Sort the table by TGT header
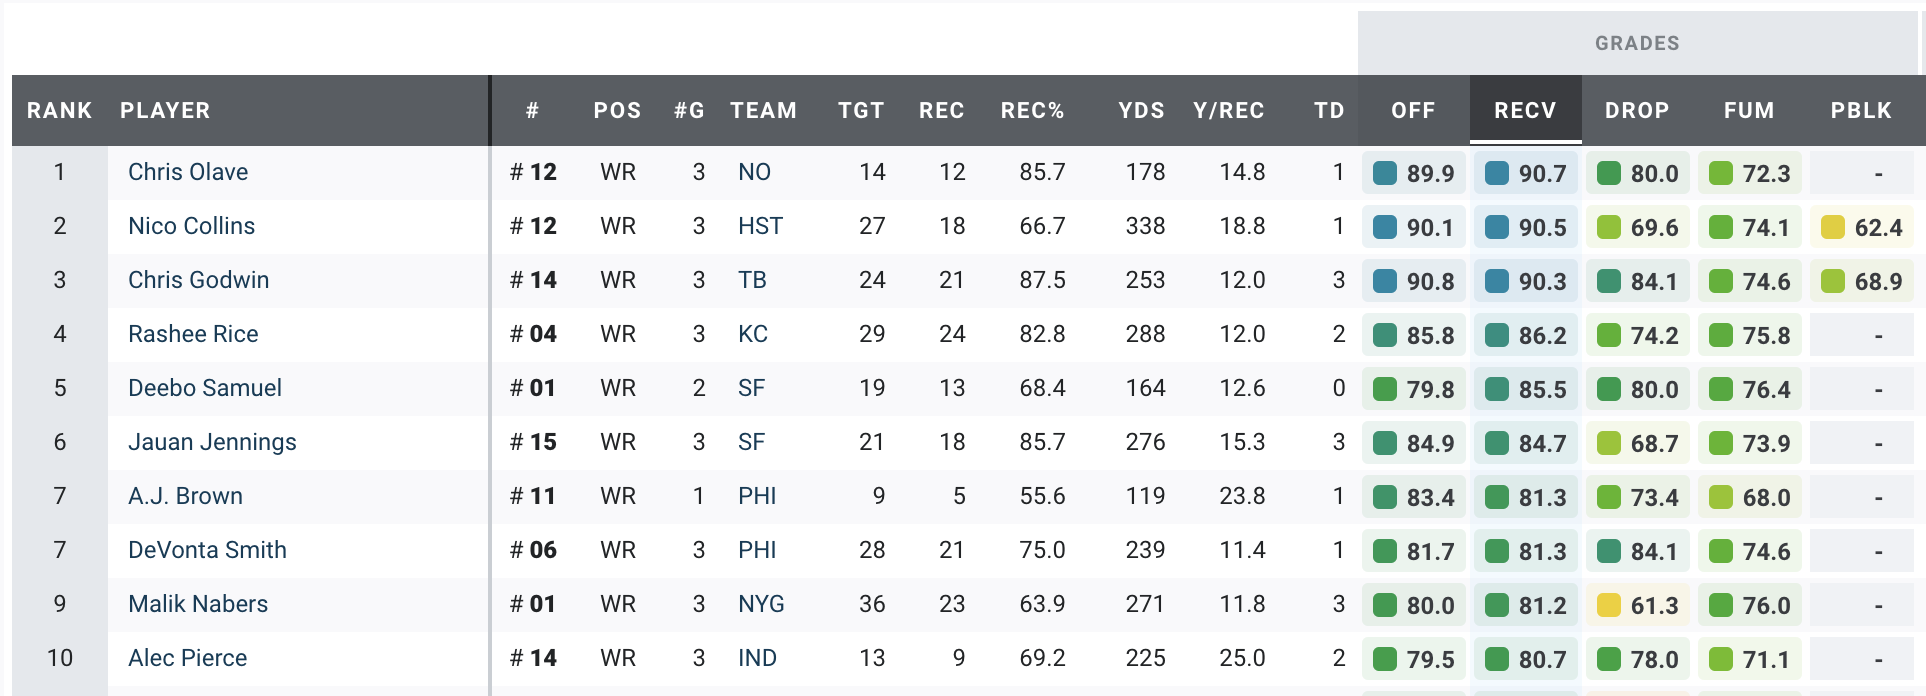This screenshot has width=1926, height=696. tap(861, 110)
